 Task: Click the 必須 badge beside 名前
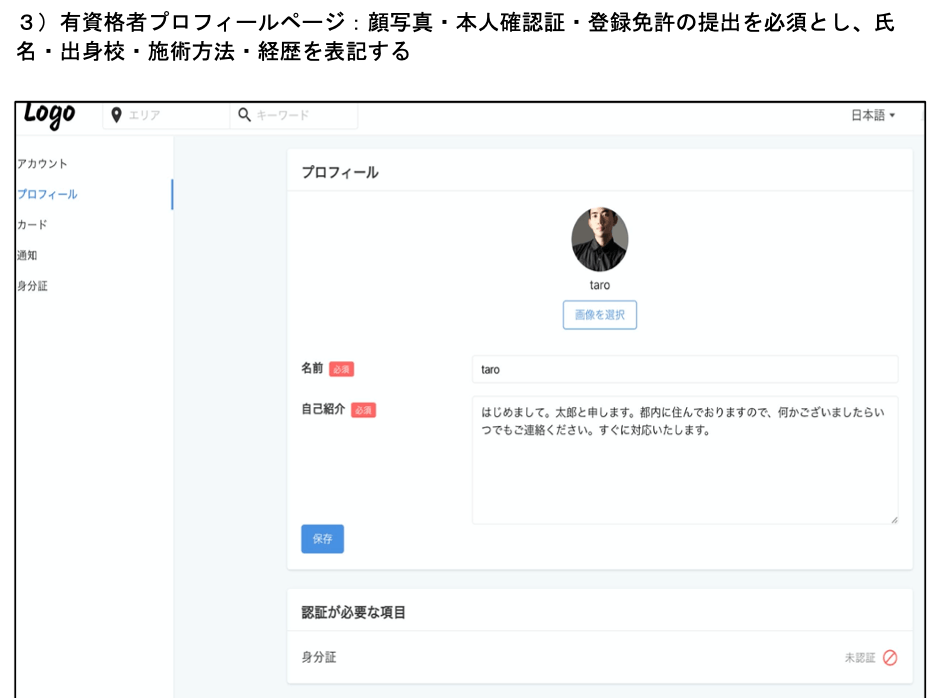click(x=341, y=369)
